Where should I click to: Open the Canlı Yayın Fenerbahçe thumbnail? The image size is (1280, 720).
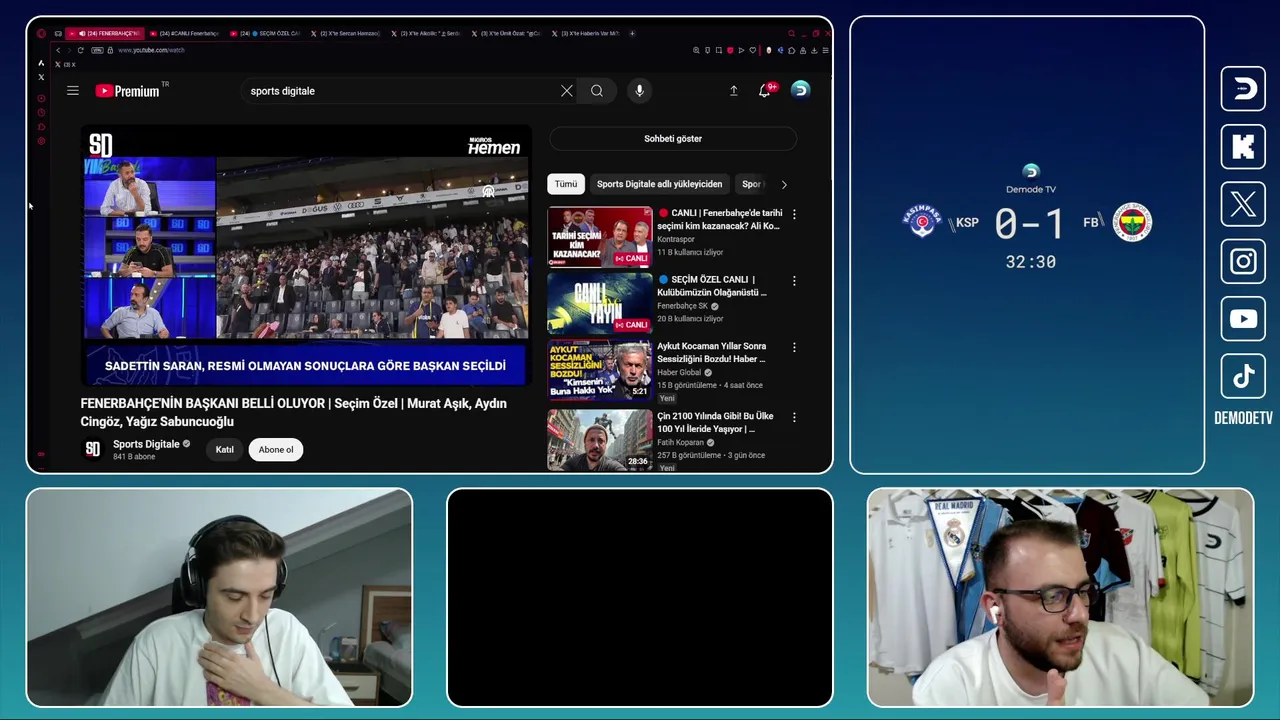(x=600, y=303)
